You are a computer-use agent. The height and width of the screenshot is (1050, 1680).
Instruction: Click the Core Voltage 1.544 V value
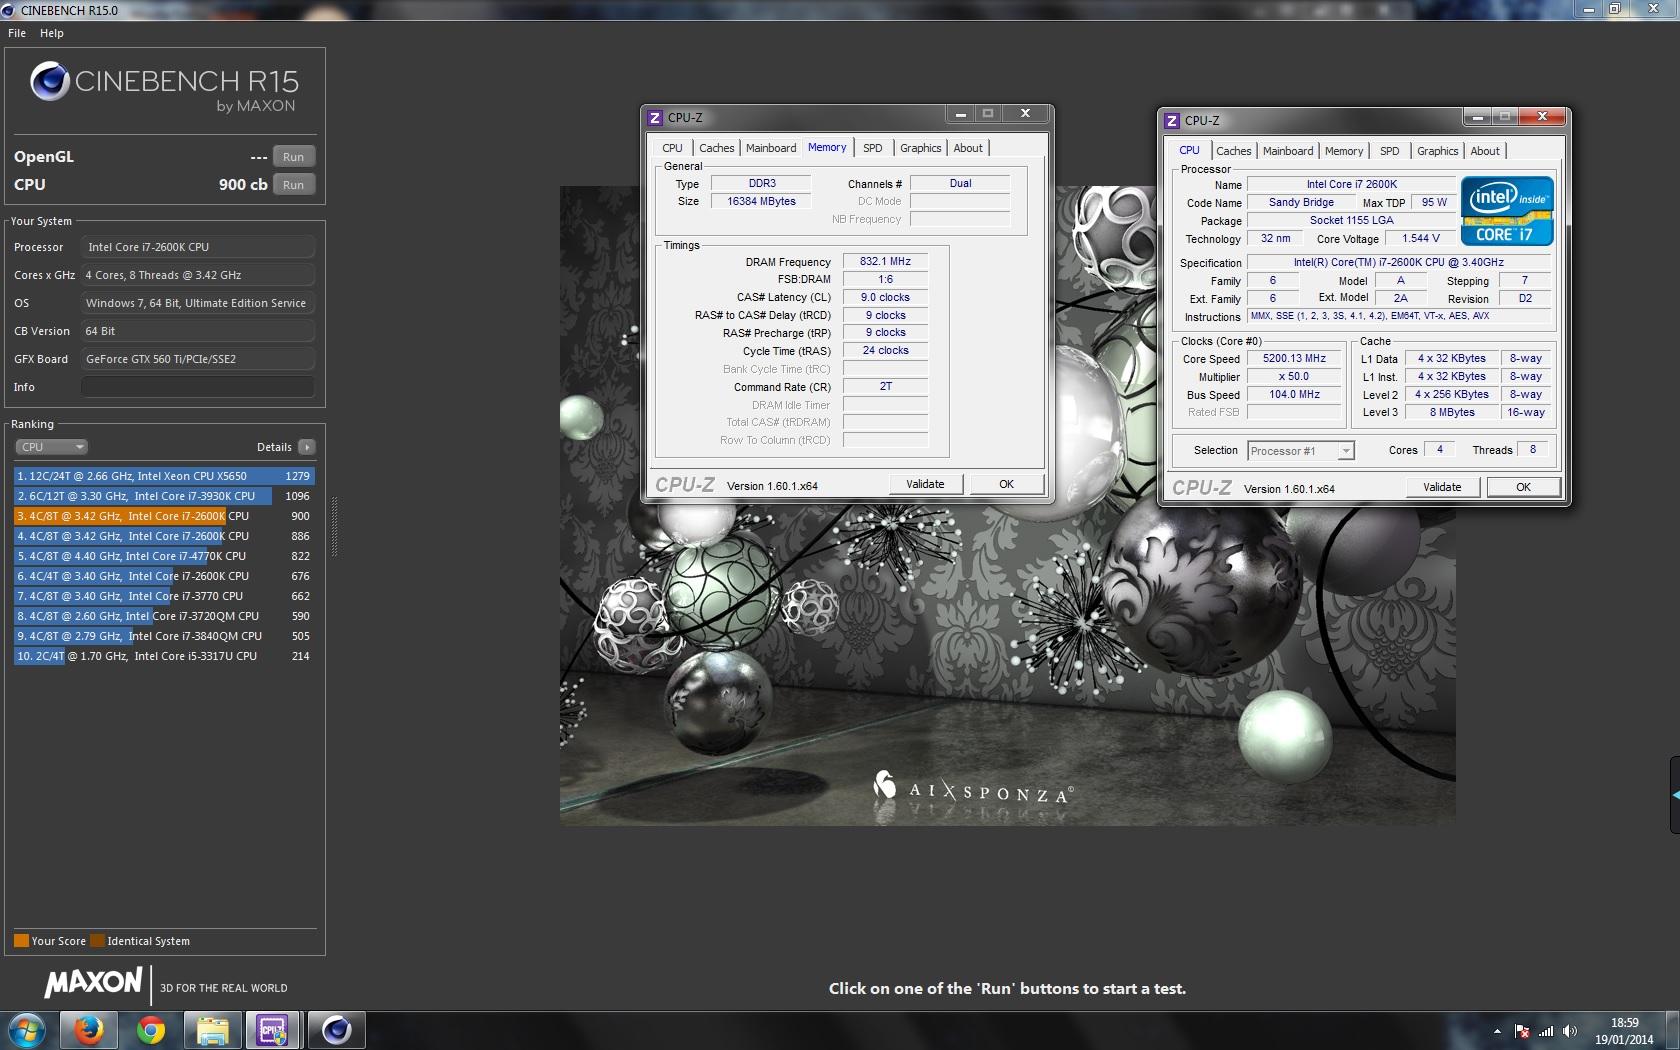pyautogui.click(x=1421, y=238)
